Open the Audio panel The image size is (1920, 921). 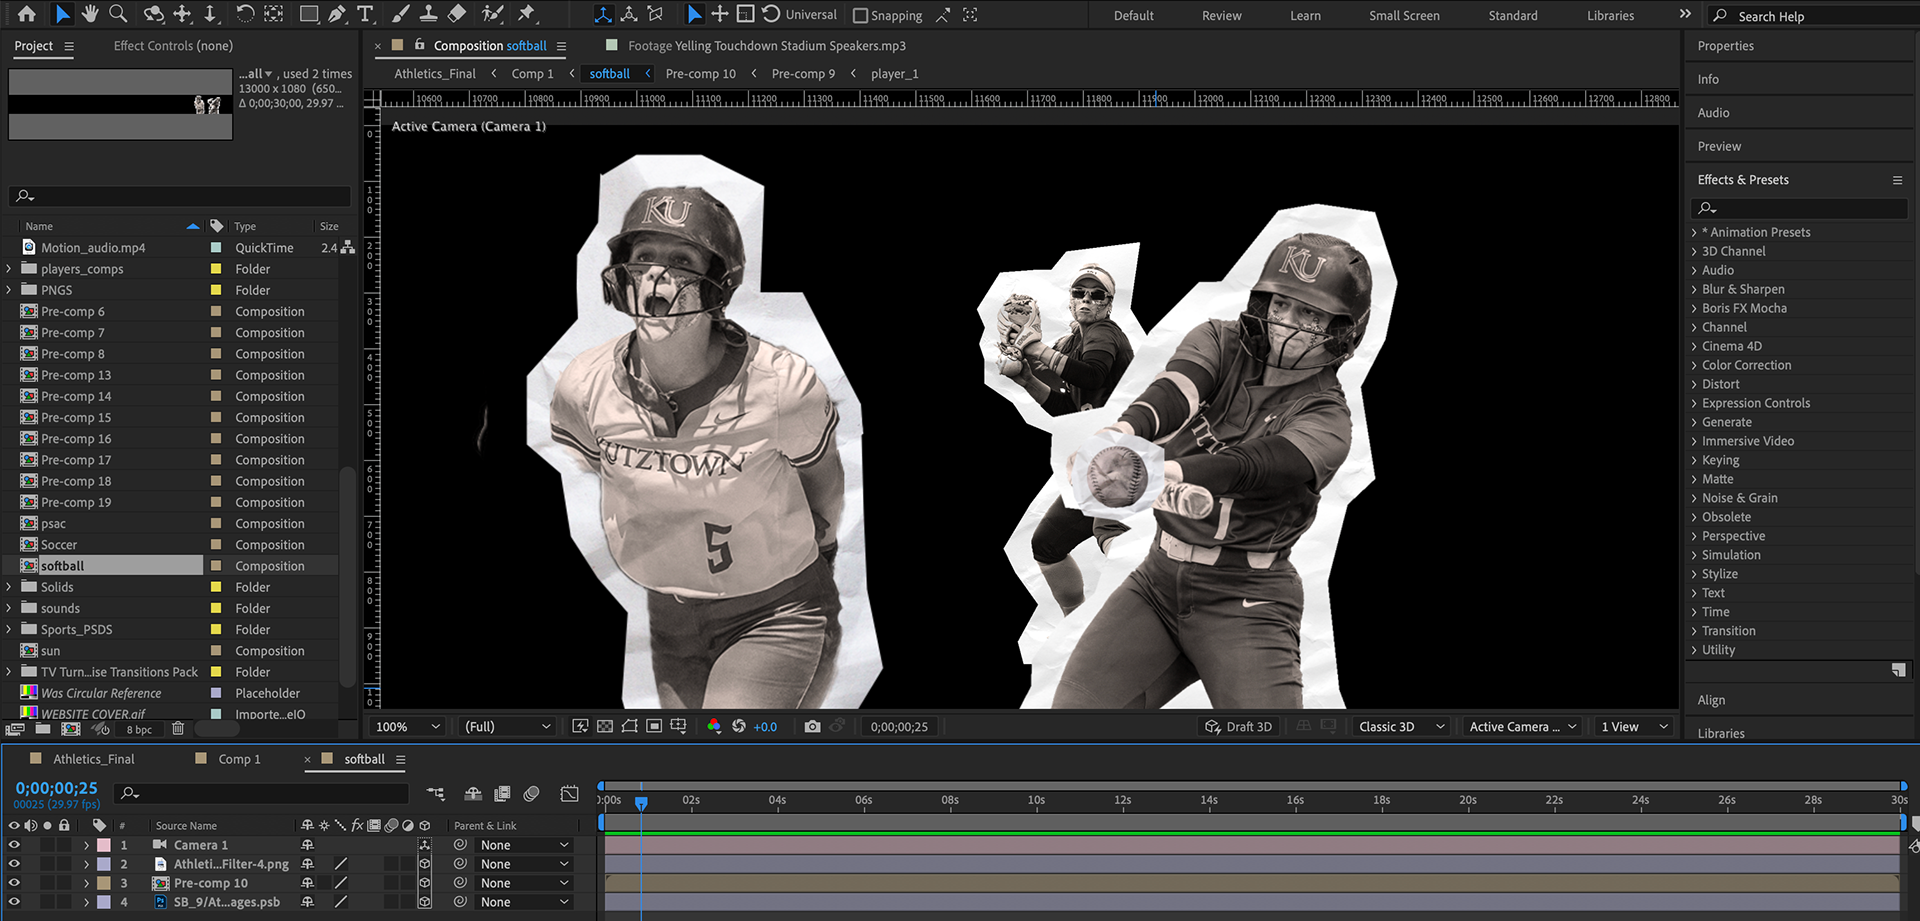coord(1713,113)
